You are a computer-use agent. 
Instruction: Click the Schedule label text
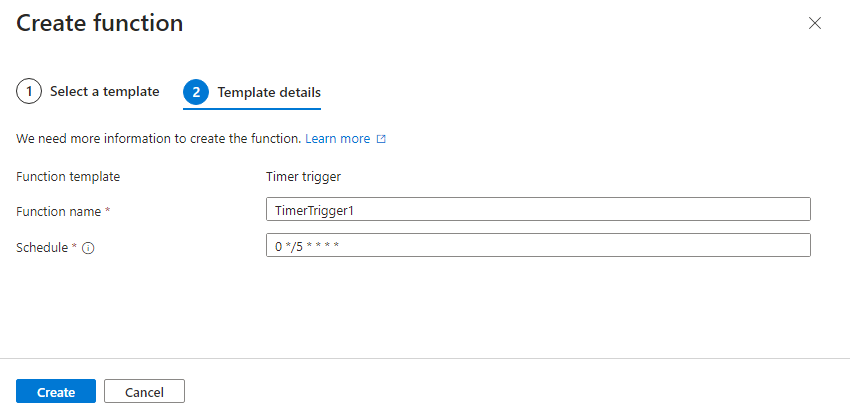click(x=42, y=247)
